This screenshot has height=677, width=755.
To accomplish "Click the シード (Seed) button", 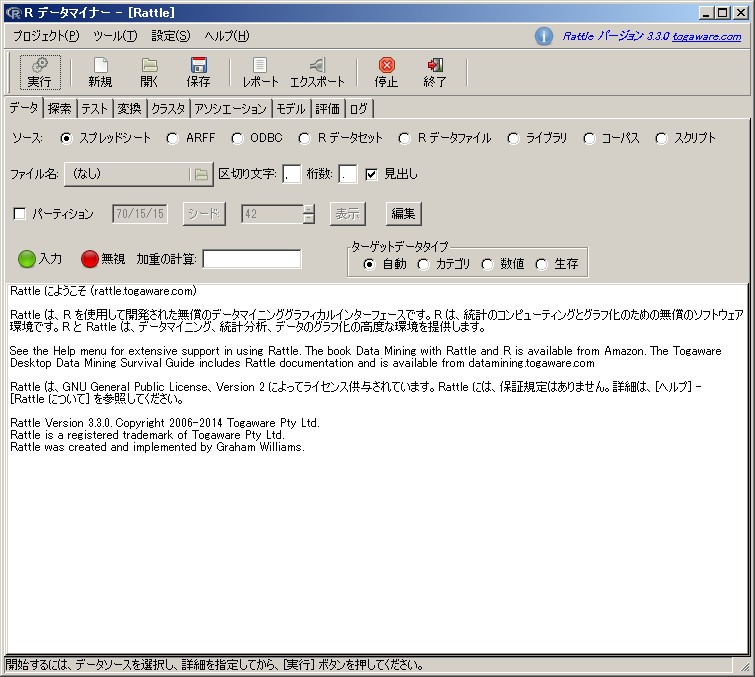I will (204, 214).
